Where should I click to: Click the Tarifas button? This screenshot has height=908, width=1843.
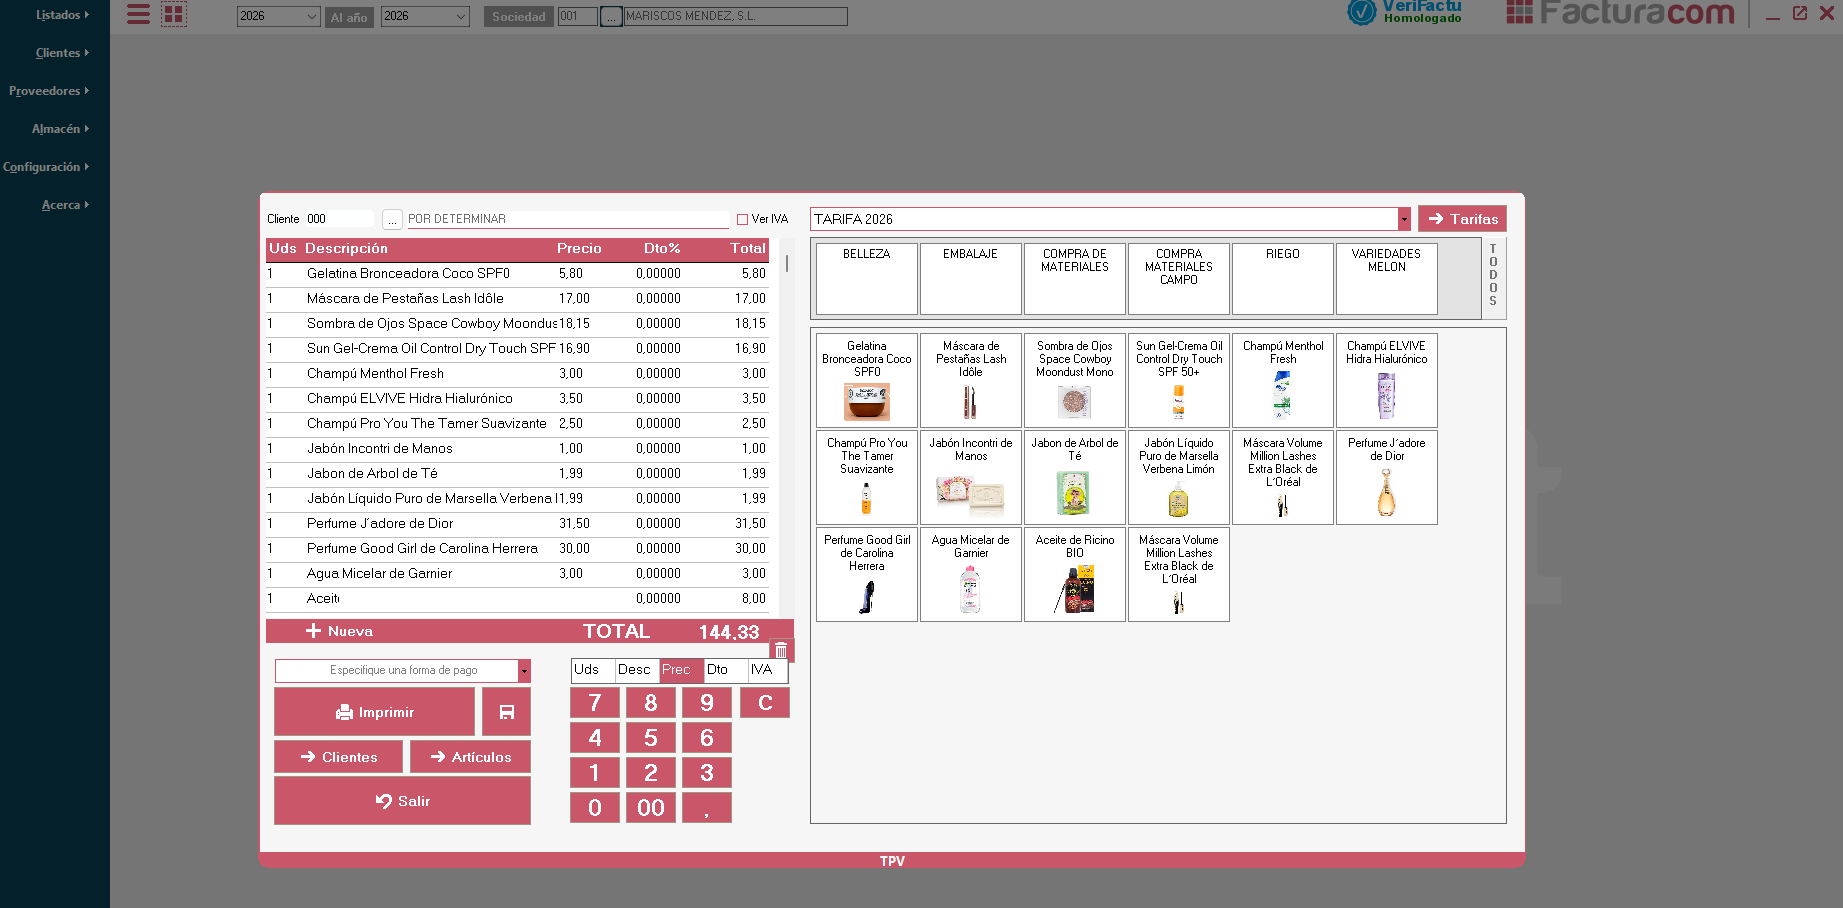point(1462,219)
